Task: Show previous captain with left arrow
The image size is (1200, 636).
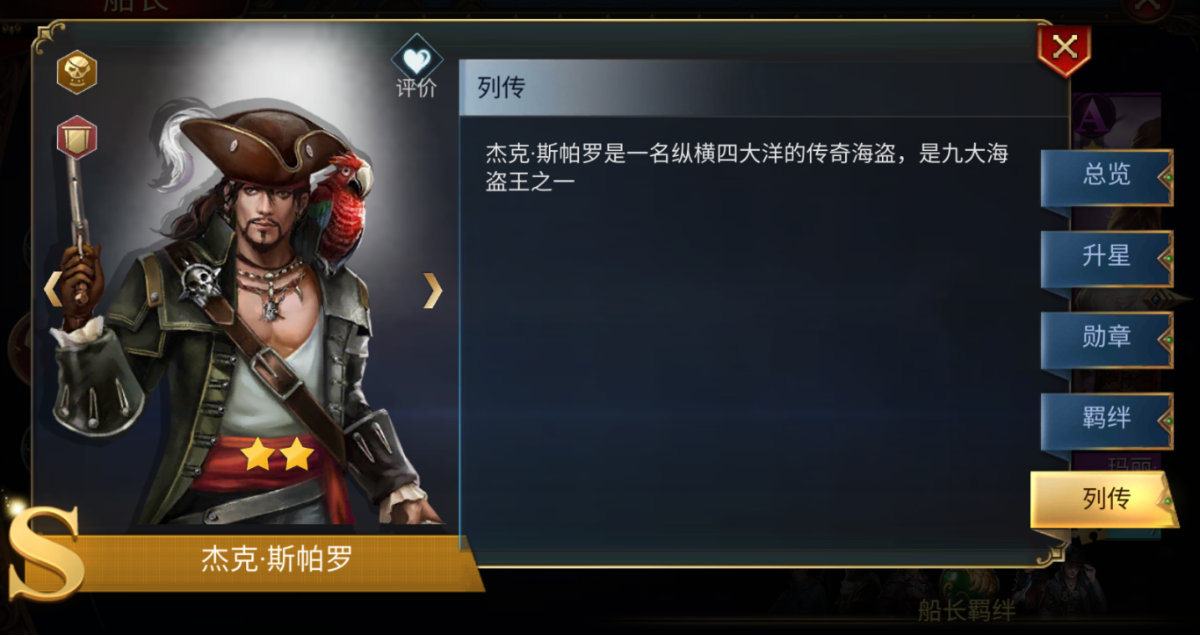Action: [52, 289]
